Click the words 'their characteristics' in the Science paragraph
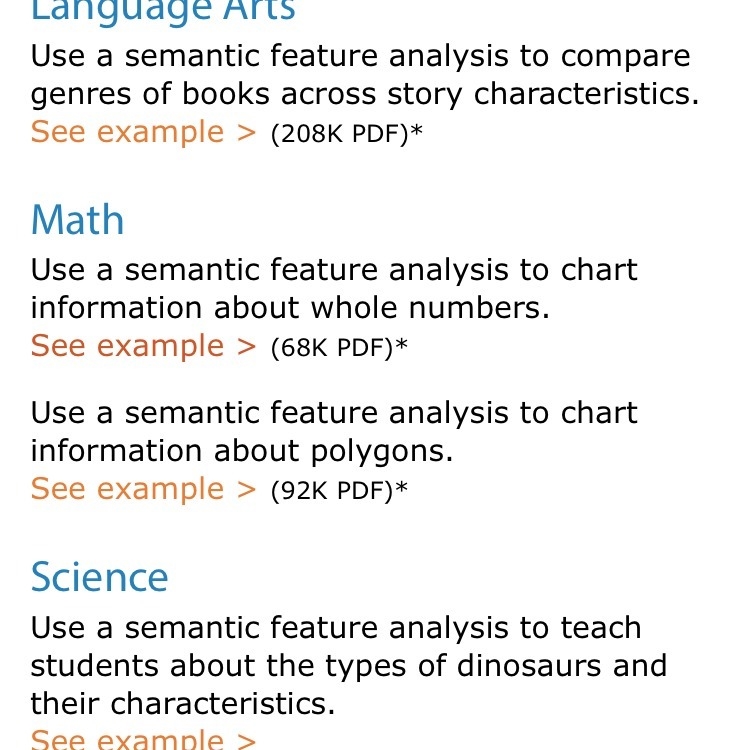The height and width of the screenshot is (750, 750). (x=183, y=703)
